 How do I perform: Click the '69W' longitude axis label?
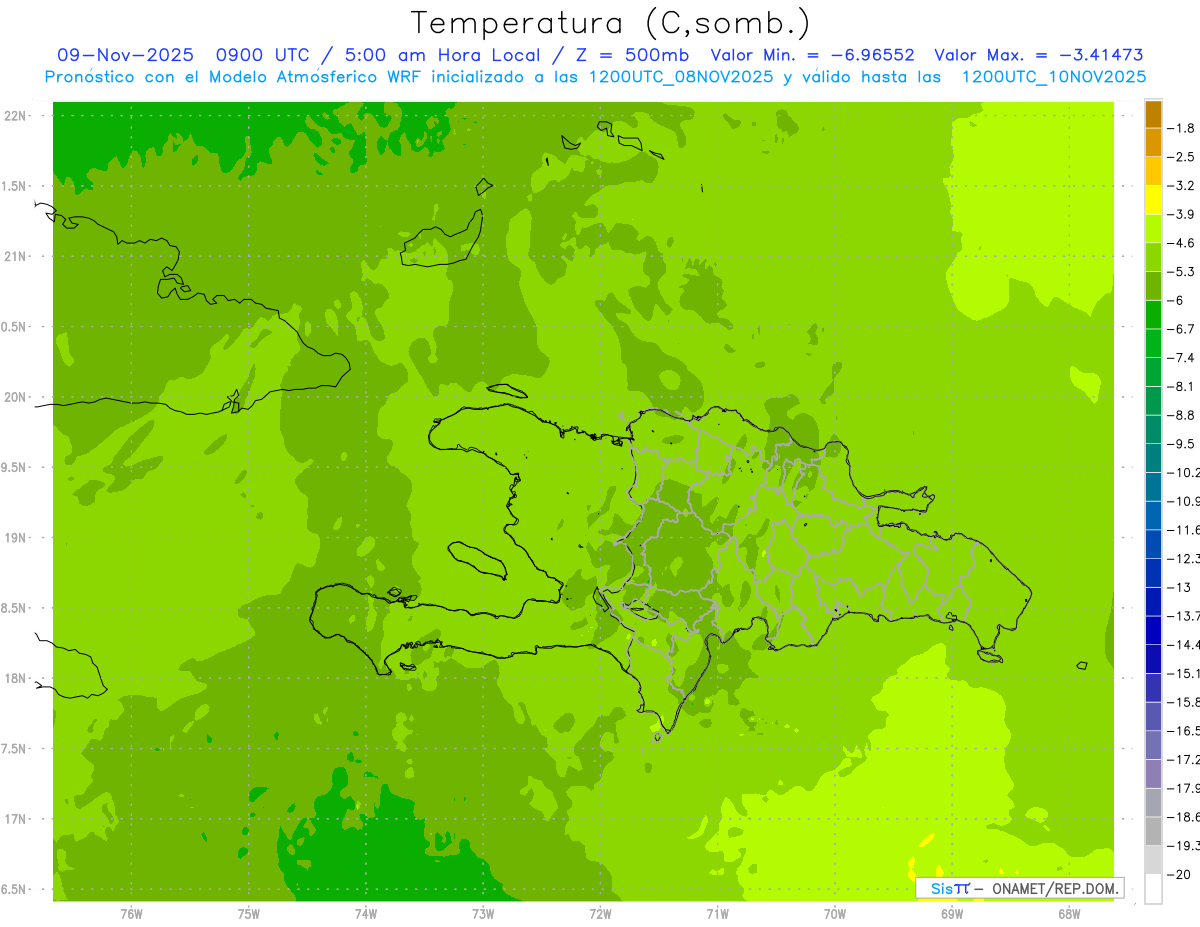pos(952,914)
